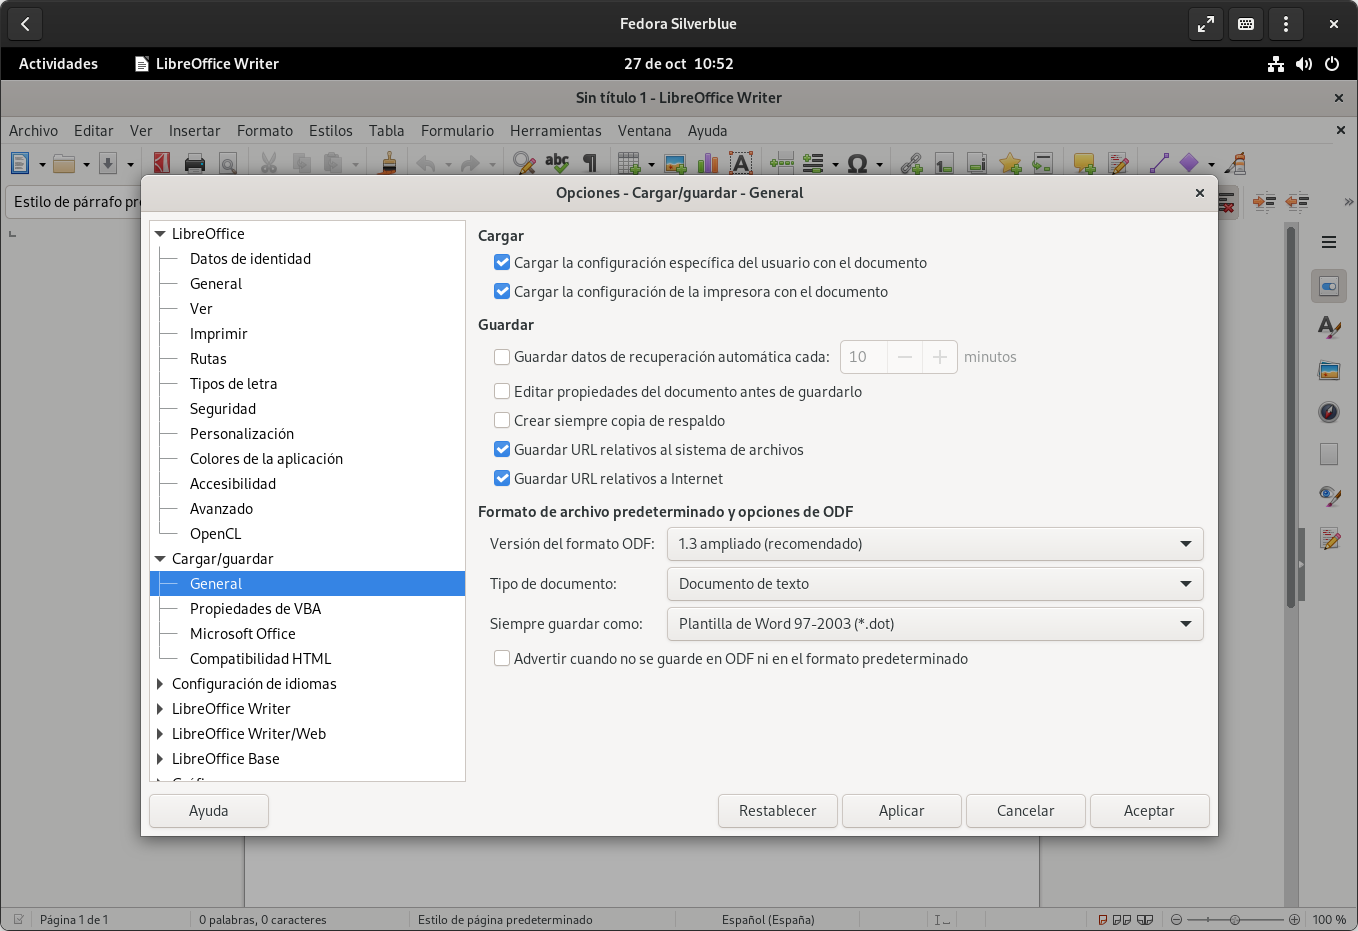Image resolution: width=1358 pixels, height=931 pixels.
Task: Click the Insert bookmark star icon
Action: pyautogui.click(x=1010, y=163)
